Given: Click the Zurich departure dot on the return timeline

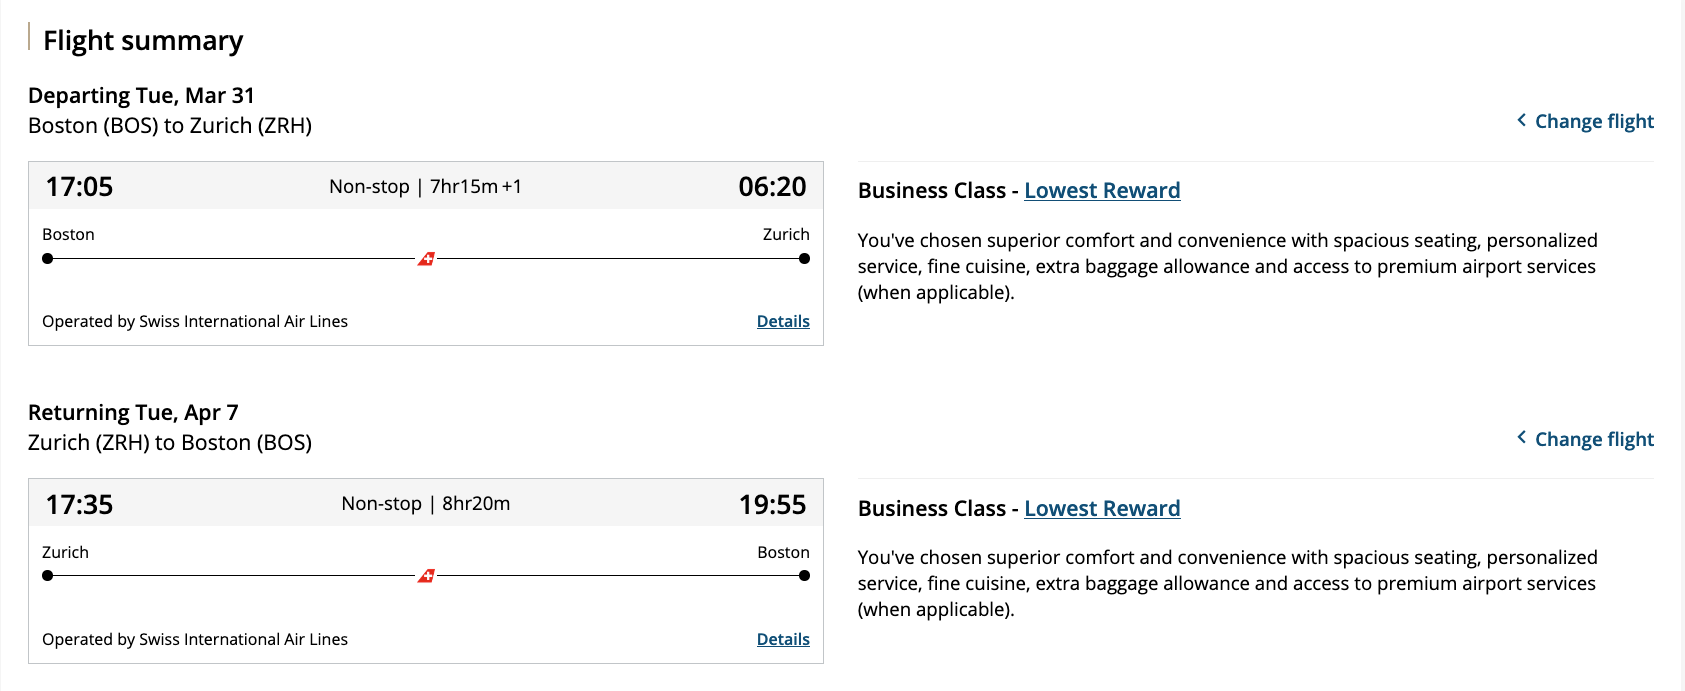Looking at the screenshot, I should click(x=47, y=576).
